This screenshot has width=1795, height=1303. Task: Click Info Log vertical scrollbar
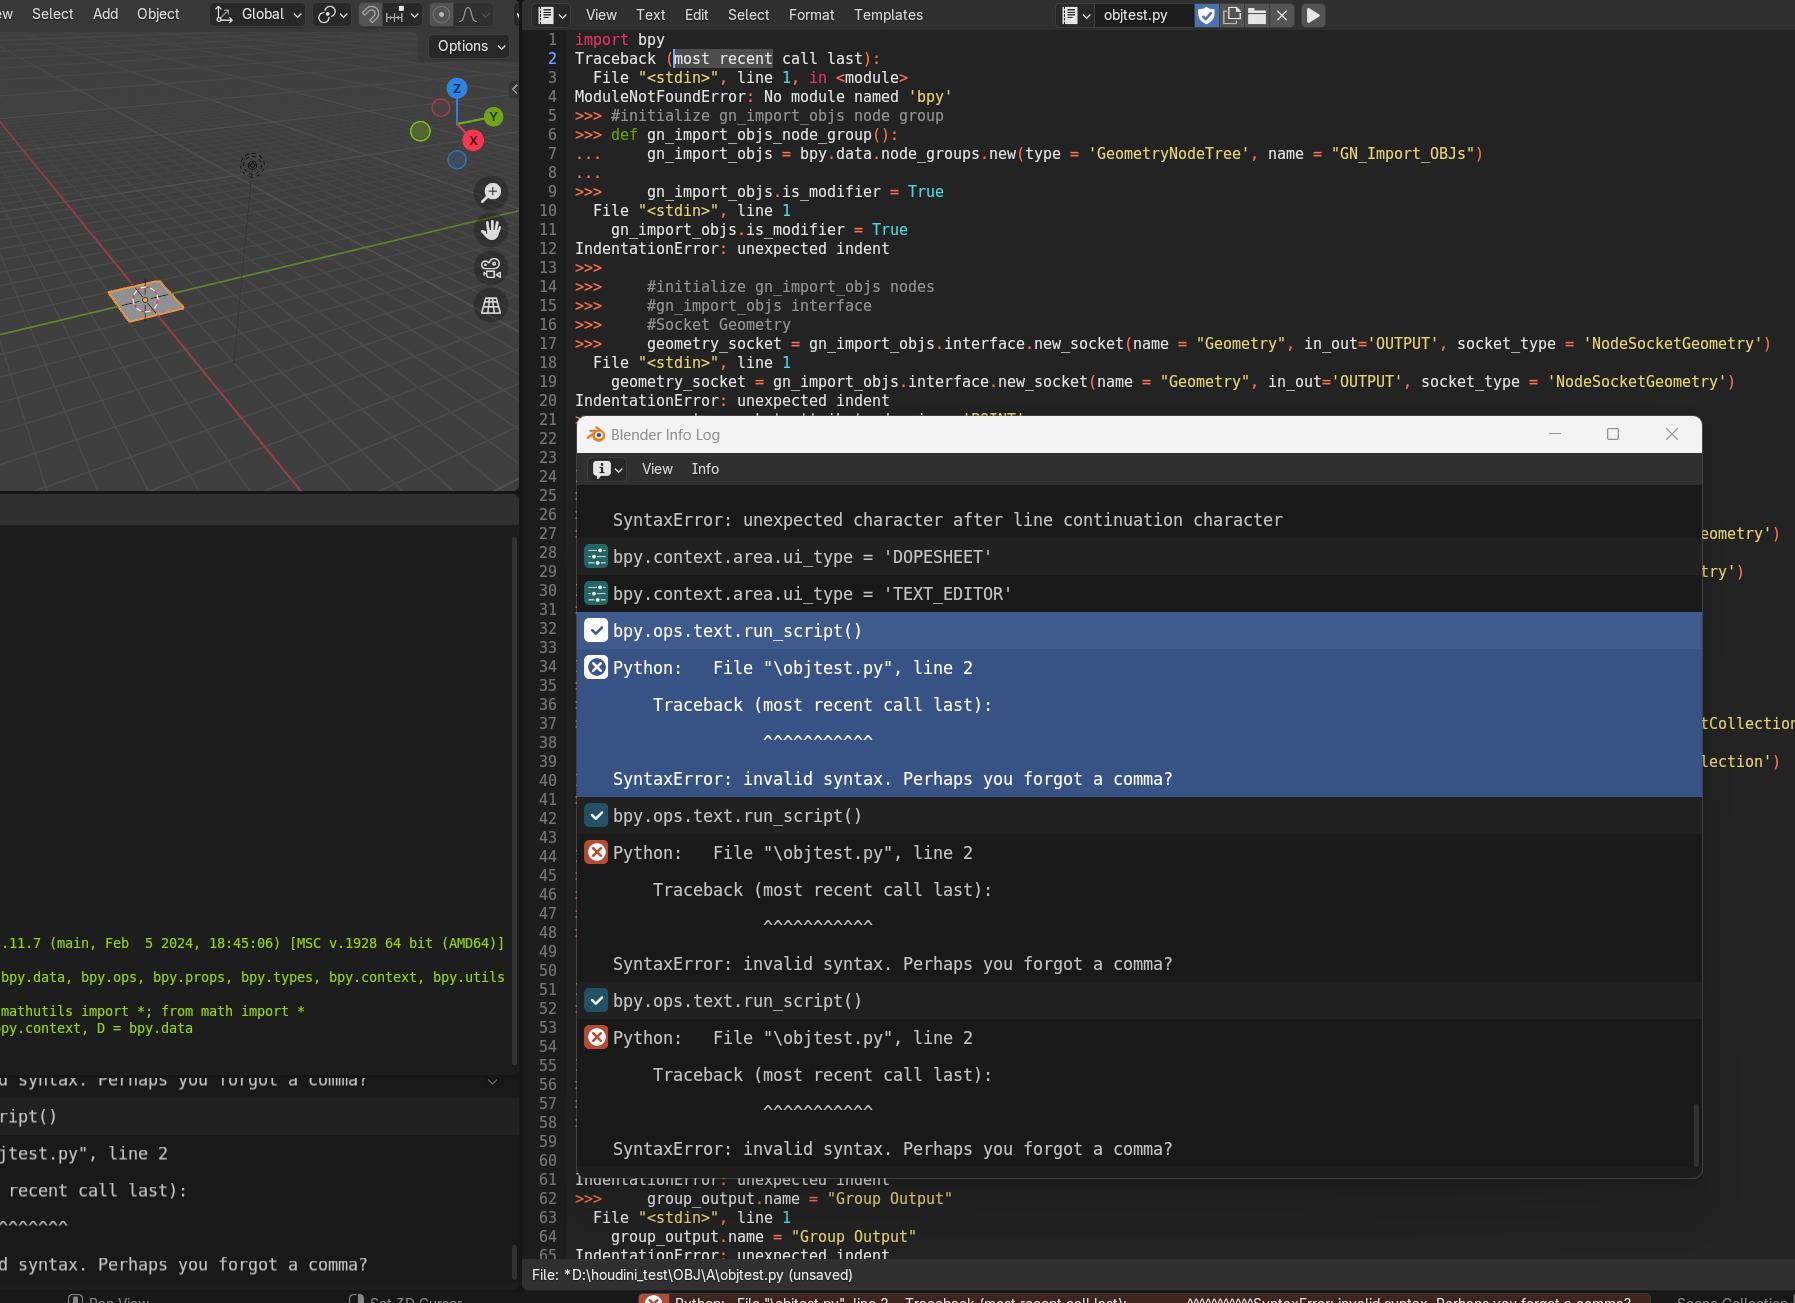click(x=1696, y=1134)
